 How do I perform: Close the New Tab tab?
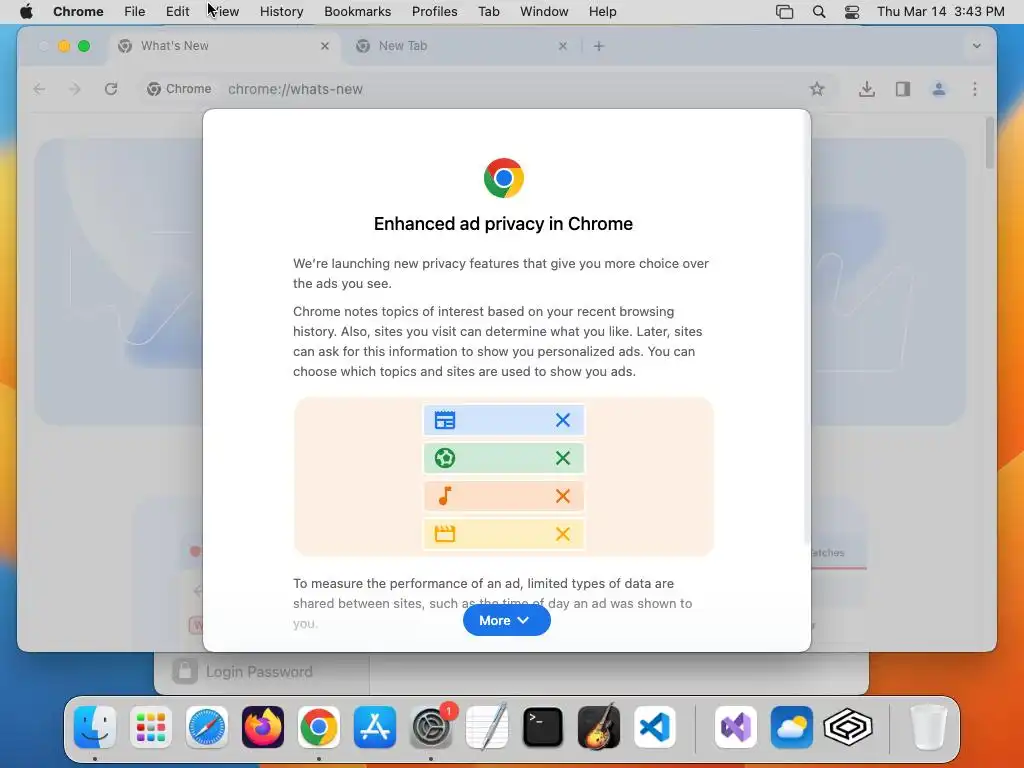(562, 46)
